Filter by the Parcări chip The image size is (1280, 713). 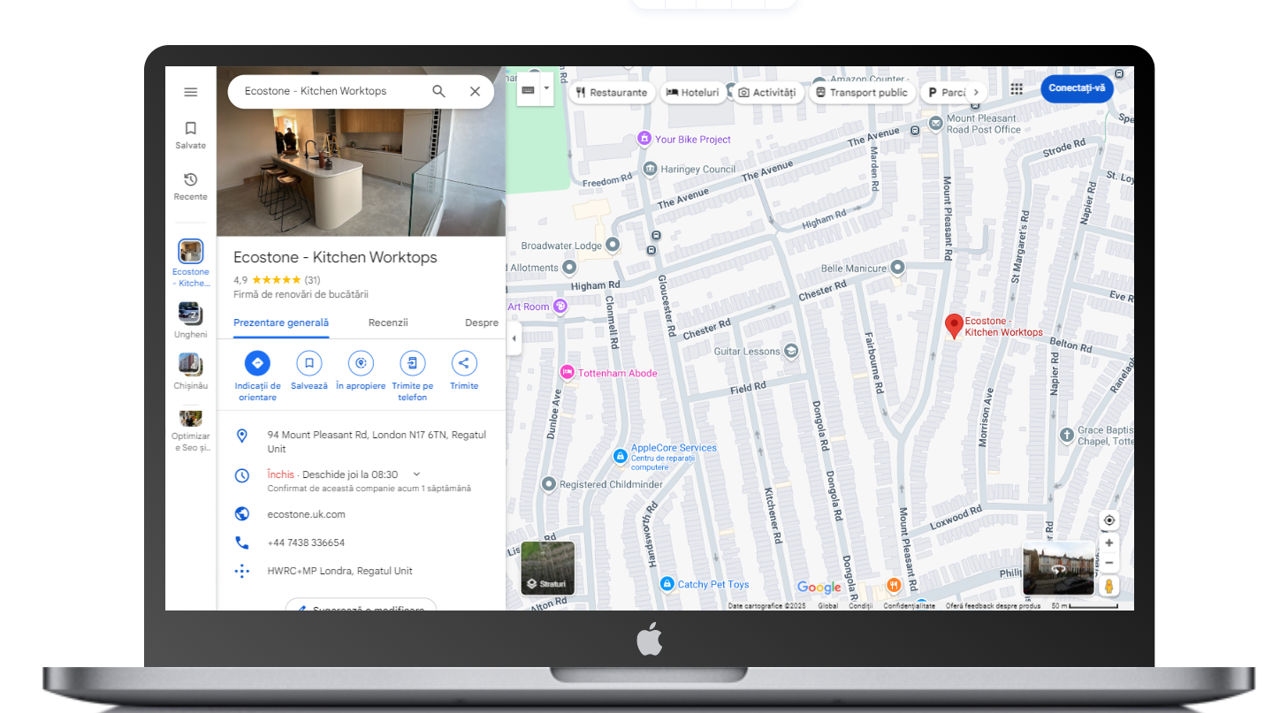(945, 92)
